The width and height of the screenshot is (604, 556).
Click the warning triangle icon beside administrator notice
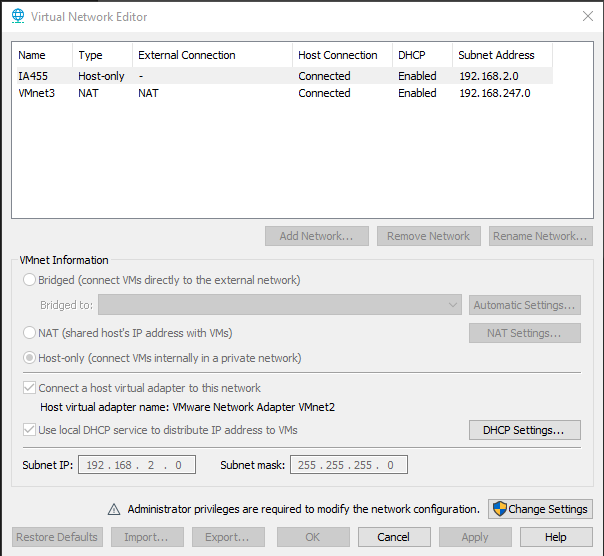point(114,509)
